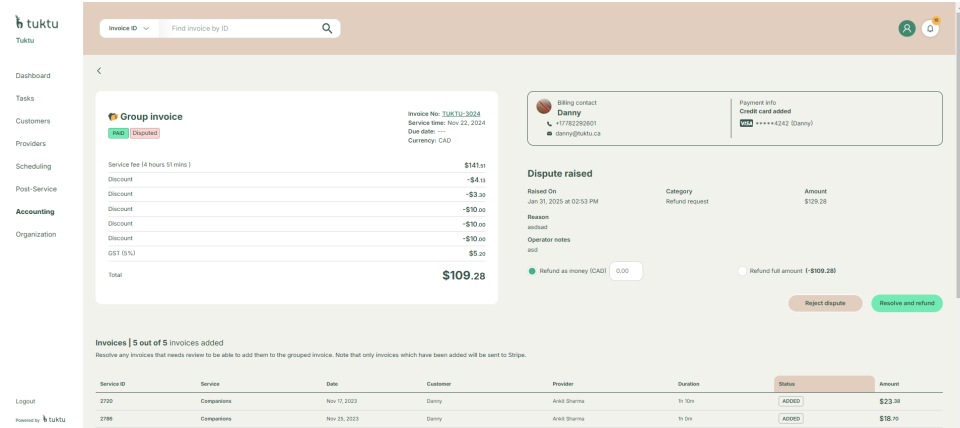960x428 pixels.
Task: Navigate to the Accounting section
Action: coord(35,212)
